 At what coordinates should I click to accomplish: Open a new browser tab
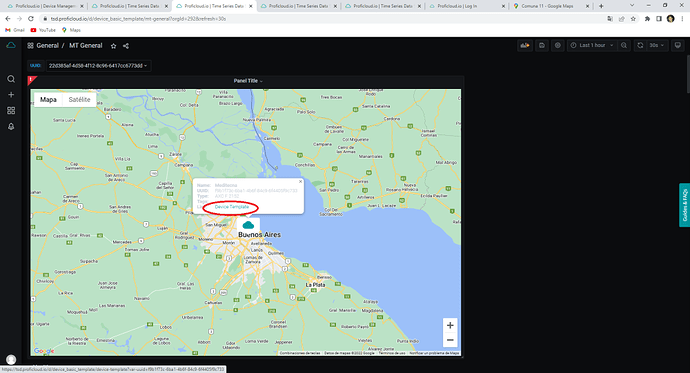point(601,6)
